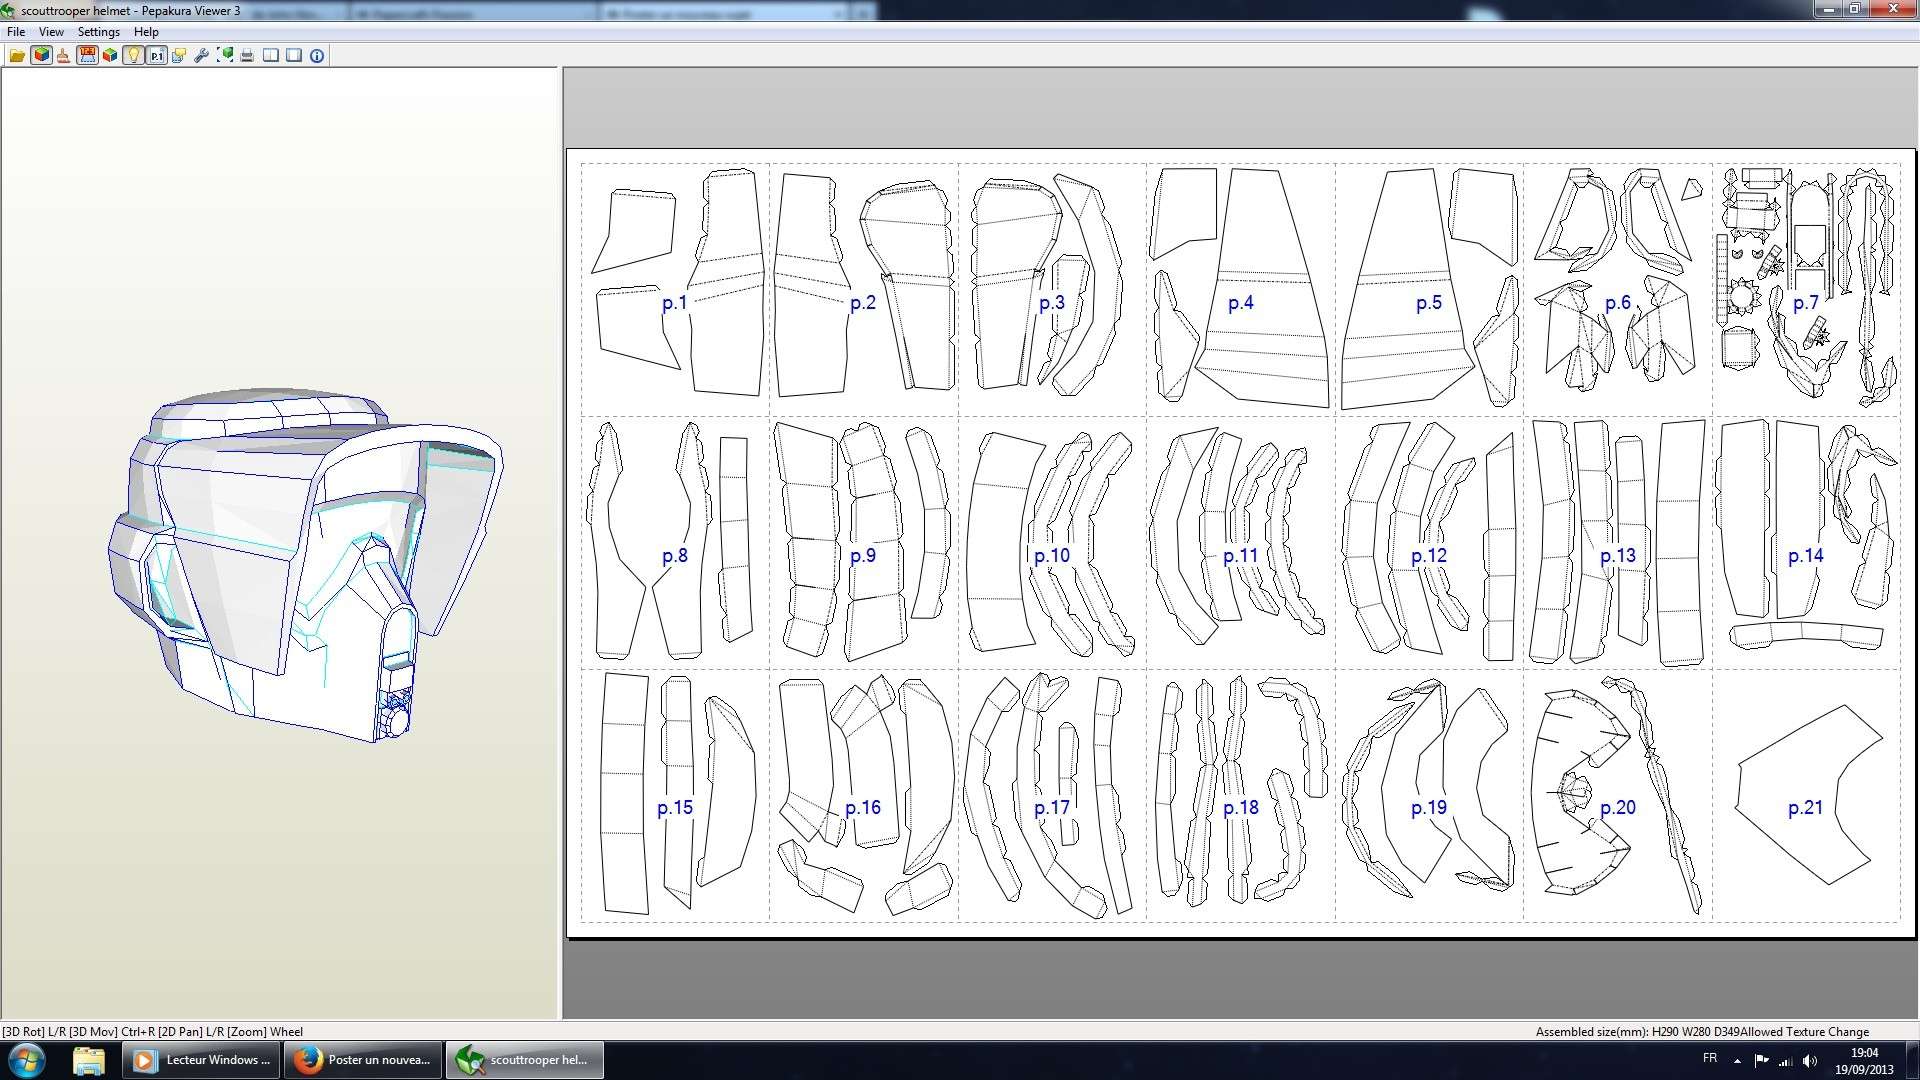Select the p.4 pattern page
This screenshot has width=1920, height=1080.
click(x=1240, y=289)
